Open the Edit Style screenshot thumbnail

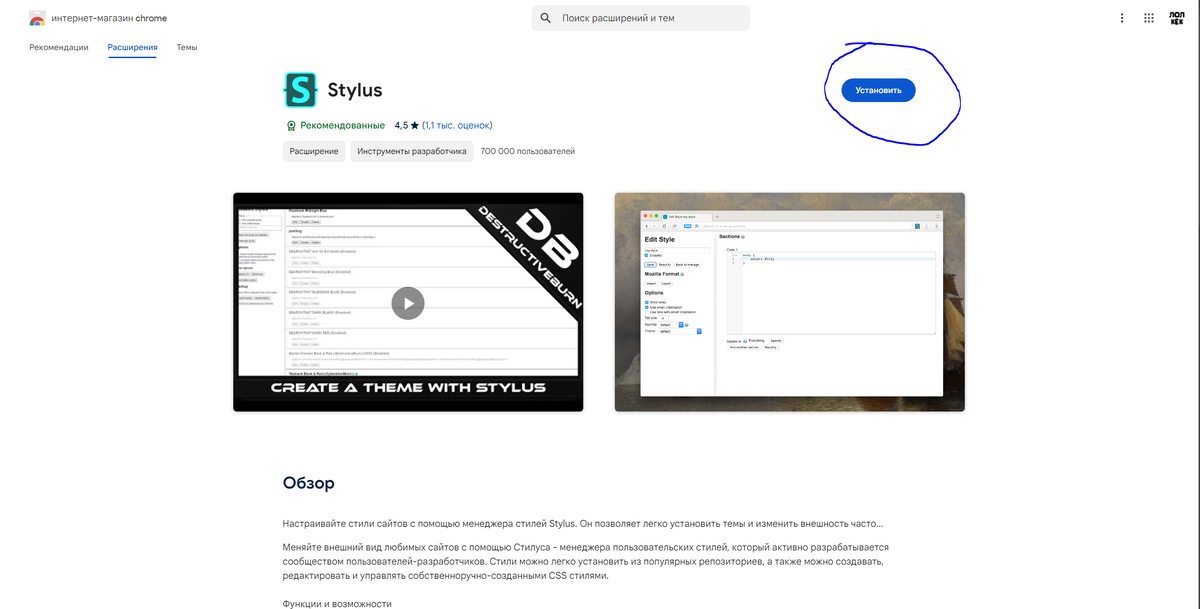pos(790,302)
